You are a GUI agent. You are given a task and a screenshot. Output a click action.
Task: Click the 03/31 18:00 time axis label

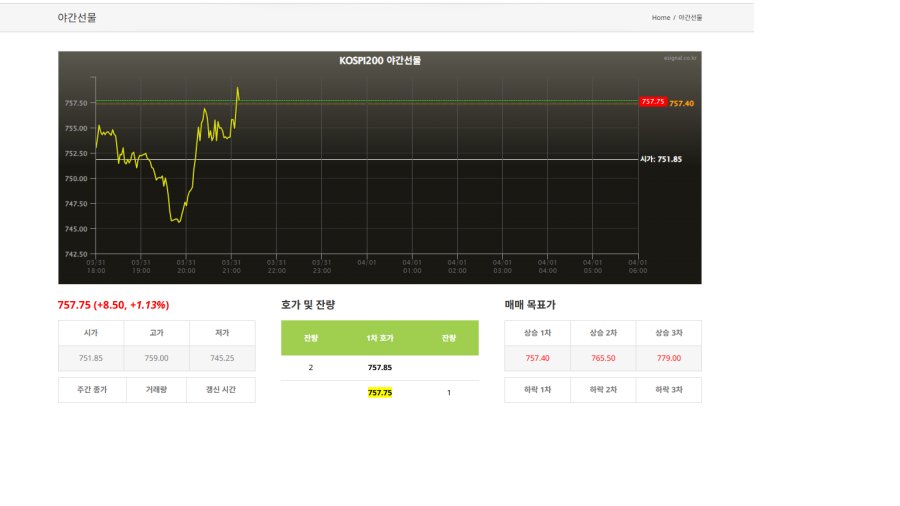[96, 266]
